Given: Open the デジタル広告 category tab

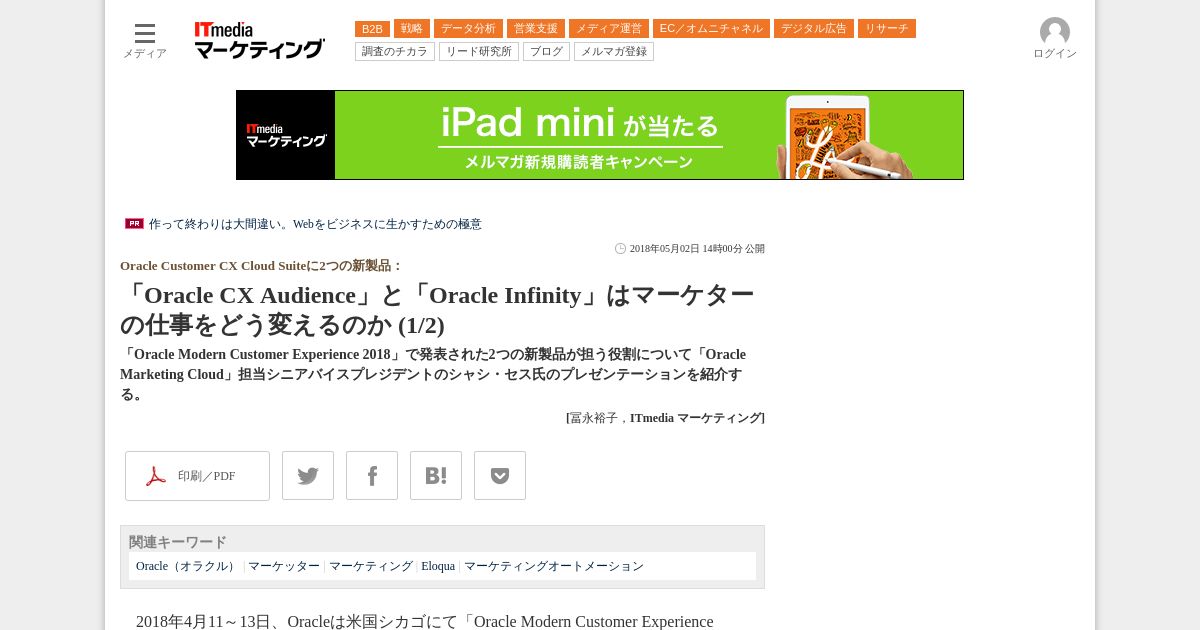Looking at the screenshot, I should click(x=814, y=29).
